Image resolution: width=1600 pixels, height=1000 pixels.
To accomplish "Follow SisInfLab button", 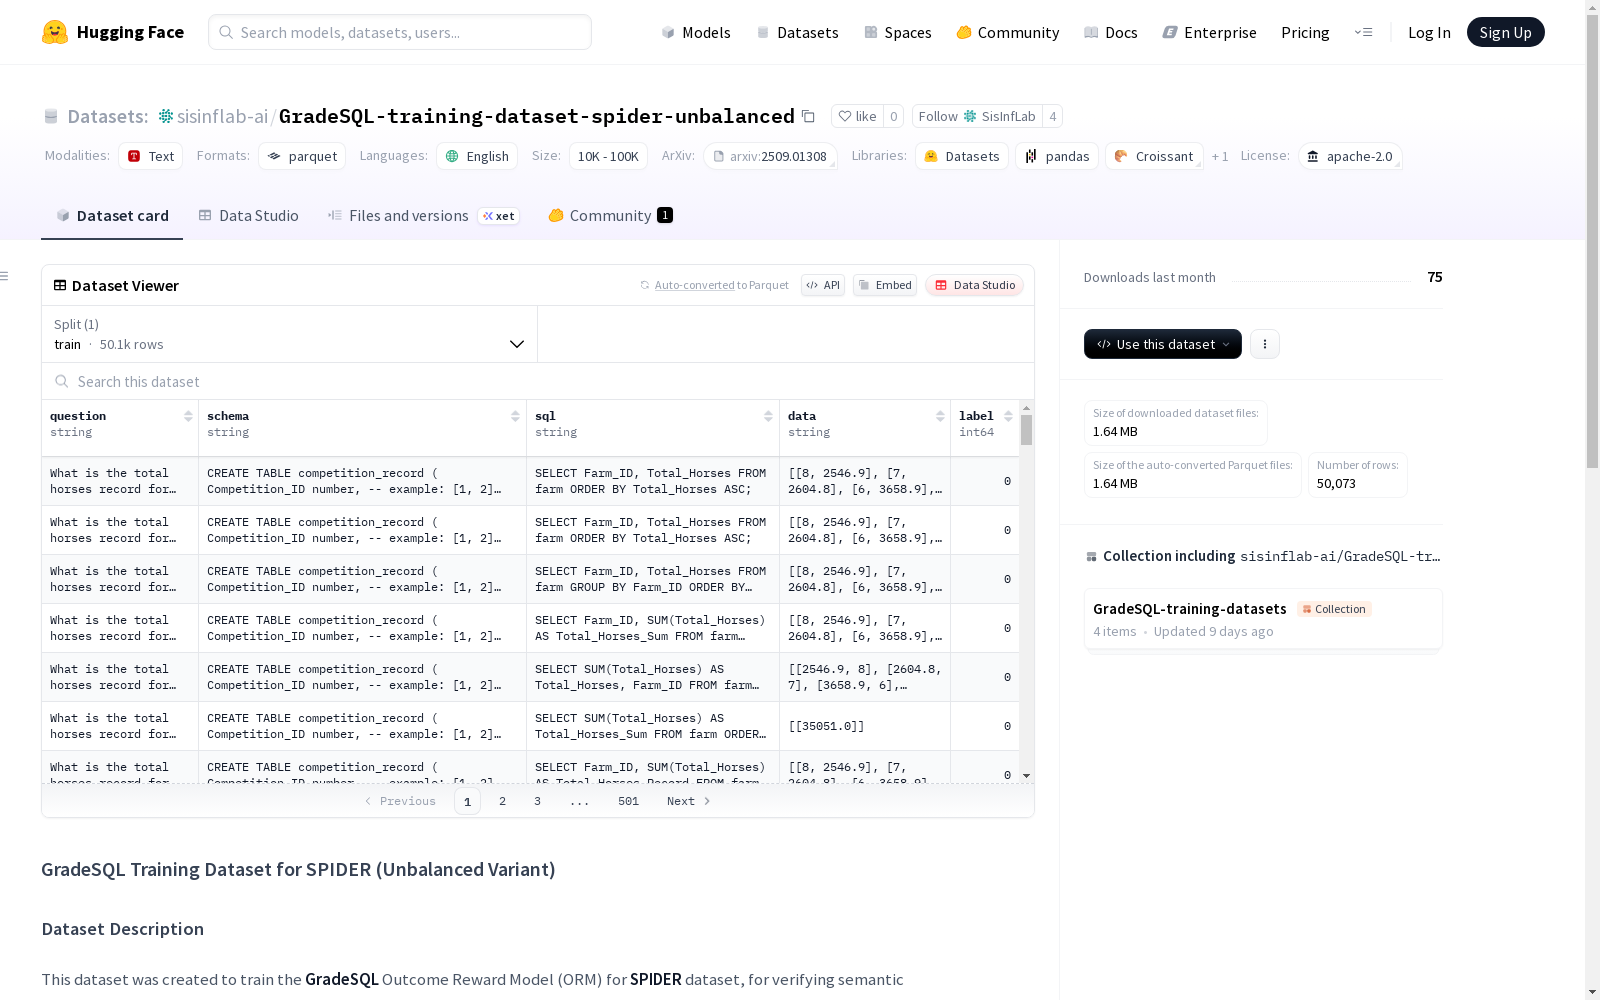I will click(x=977, y=116).
